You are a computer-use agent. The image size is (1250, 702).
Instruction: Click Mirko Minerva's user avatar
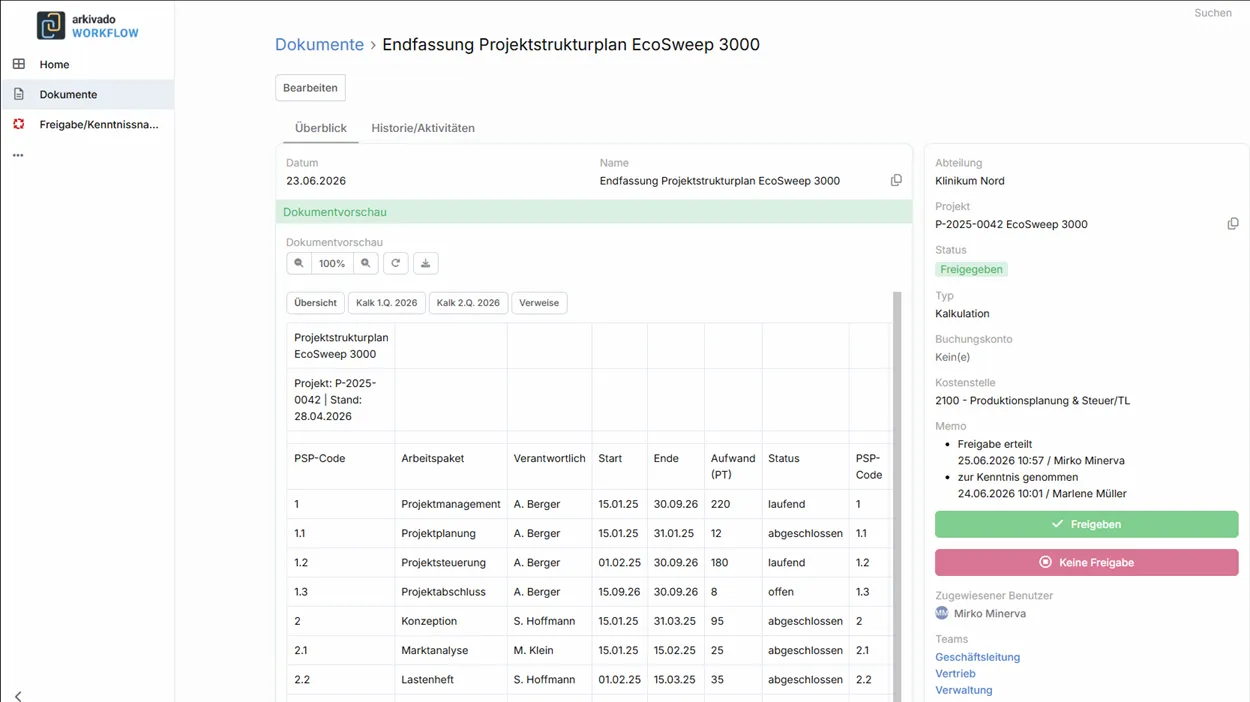point(942,613)
